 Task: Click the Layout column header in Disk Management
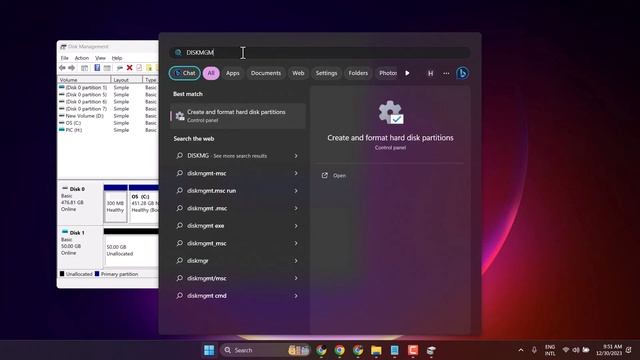coord(127,80)
